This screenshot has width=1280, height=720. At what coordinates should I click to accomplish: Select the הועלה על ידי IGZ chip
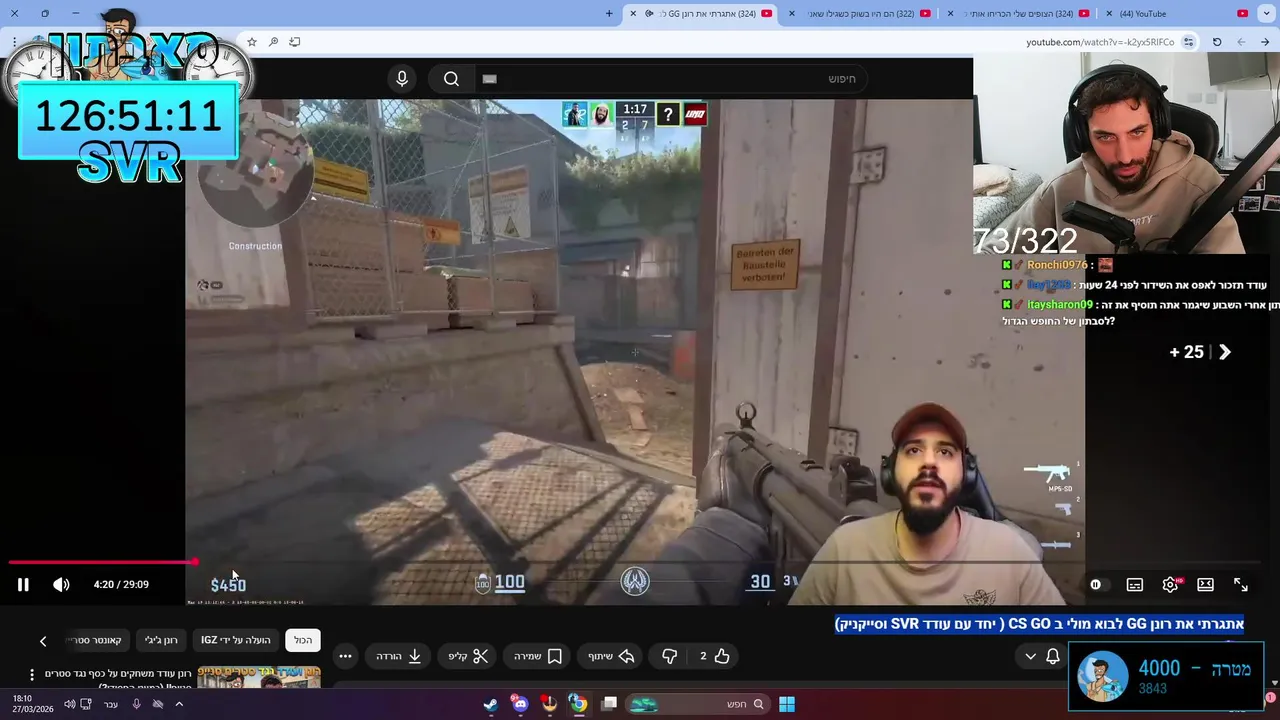click(236, 640)
